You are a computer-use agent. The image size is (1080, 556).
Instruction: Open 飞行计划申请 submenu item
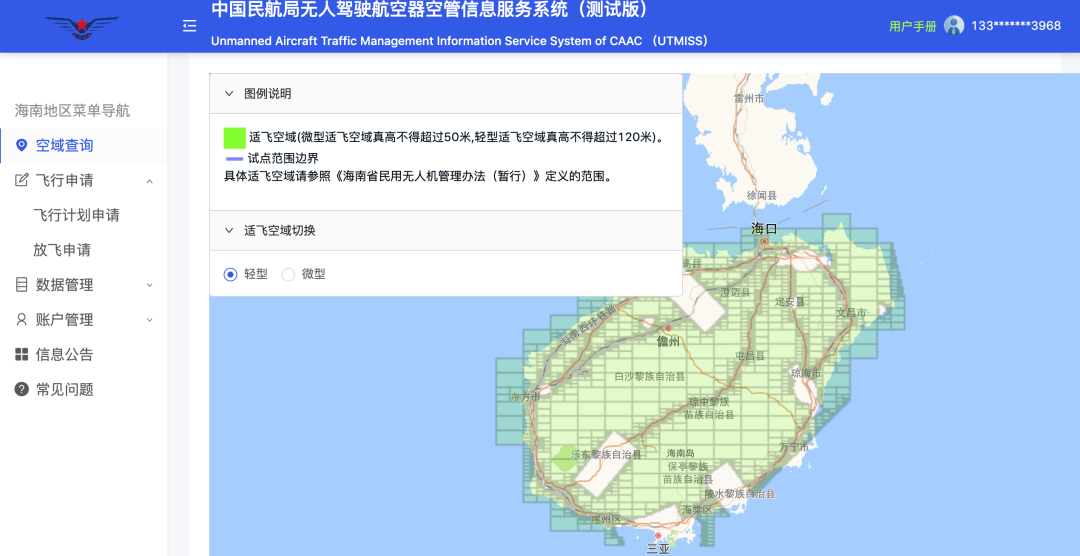tap(76, 215)
